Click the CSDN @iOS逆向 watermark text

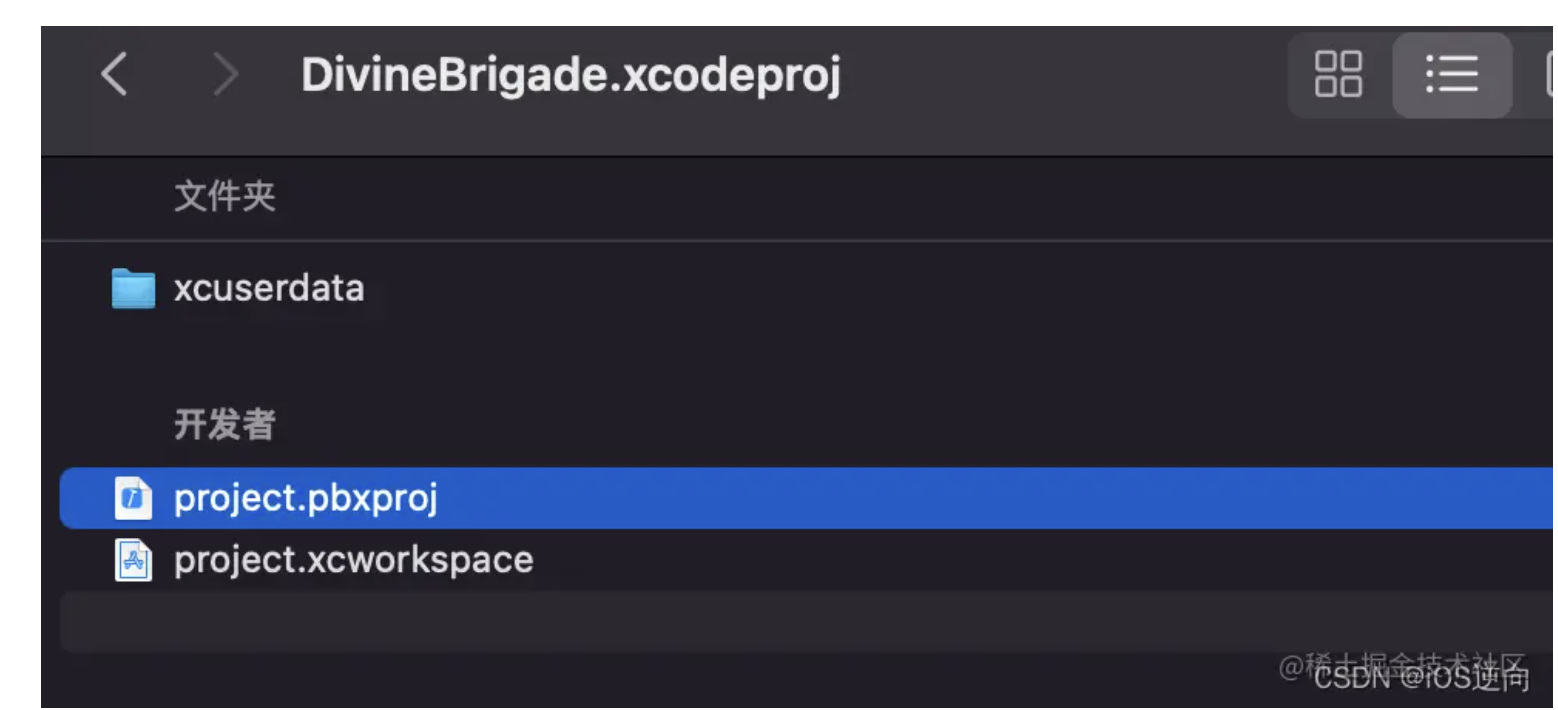pos(1421,679)
